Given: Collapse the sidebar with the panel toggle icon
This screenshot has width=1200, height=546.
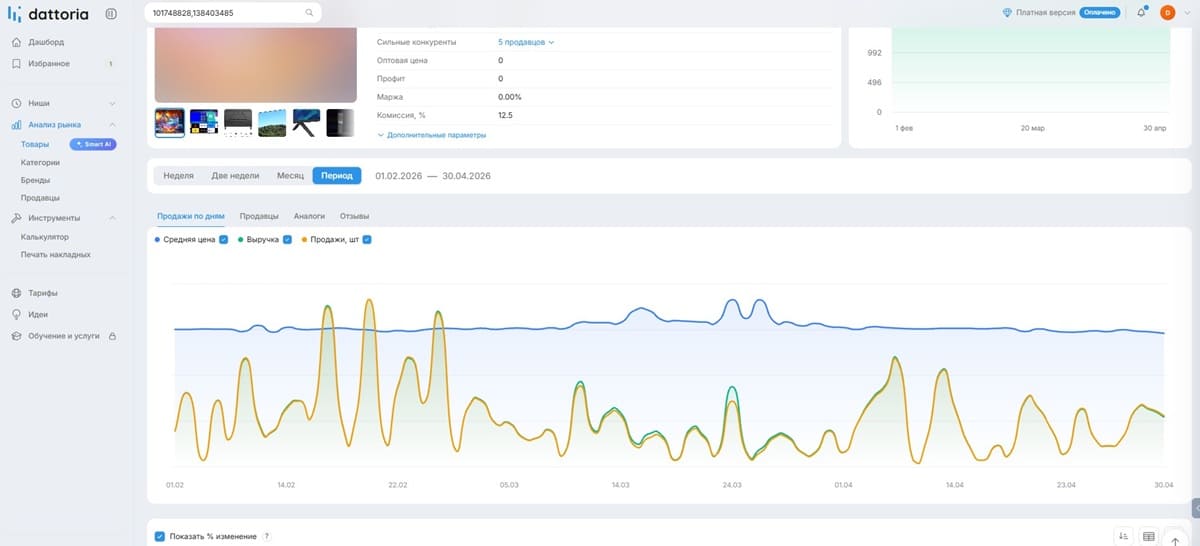Looking at the screenshot, I should click(x=110, y=13).
